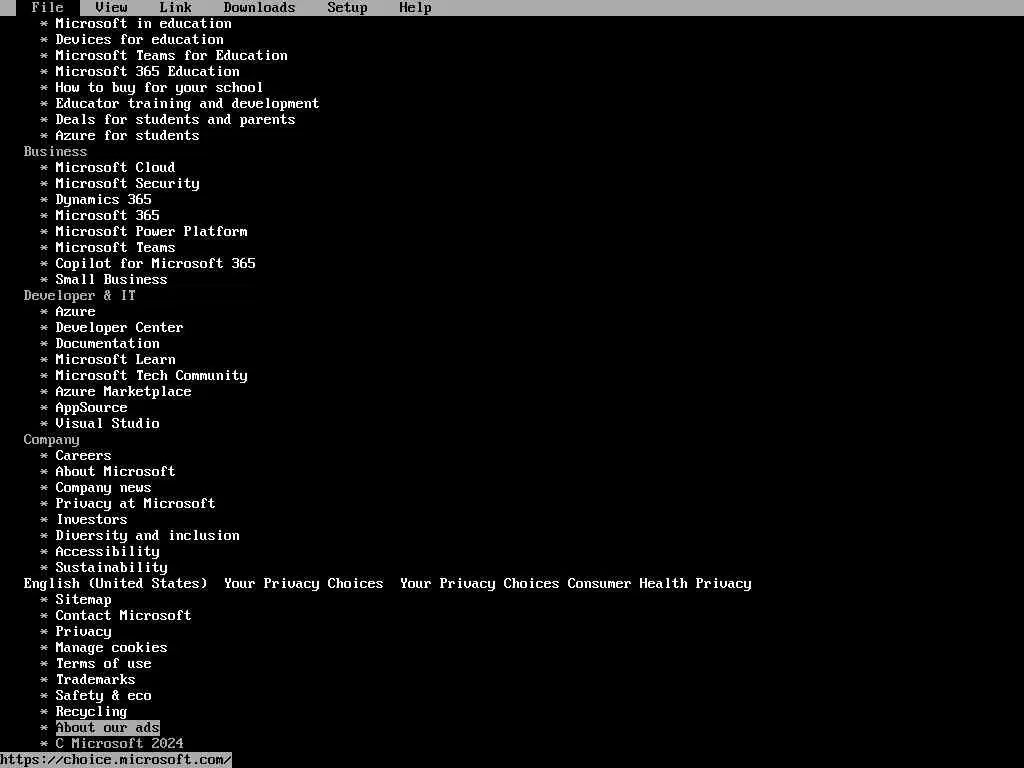Click the Business section heading

(56, 152)
